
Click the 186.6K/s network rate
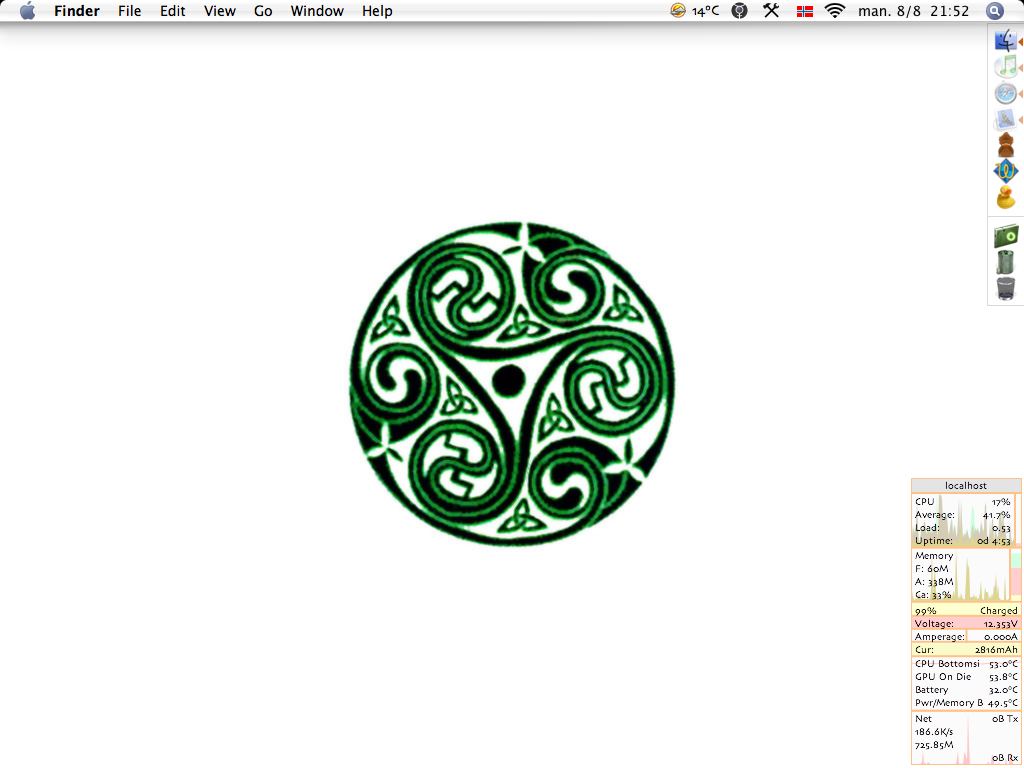coord(934,731)
